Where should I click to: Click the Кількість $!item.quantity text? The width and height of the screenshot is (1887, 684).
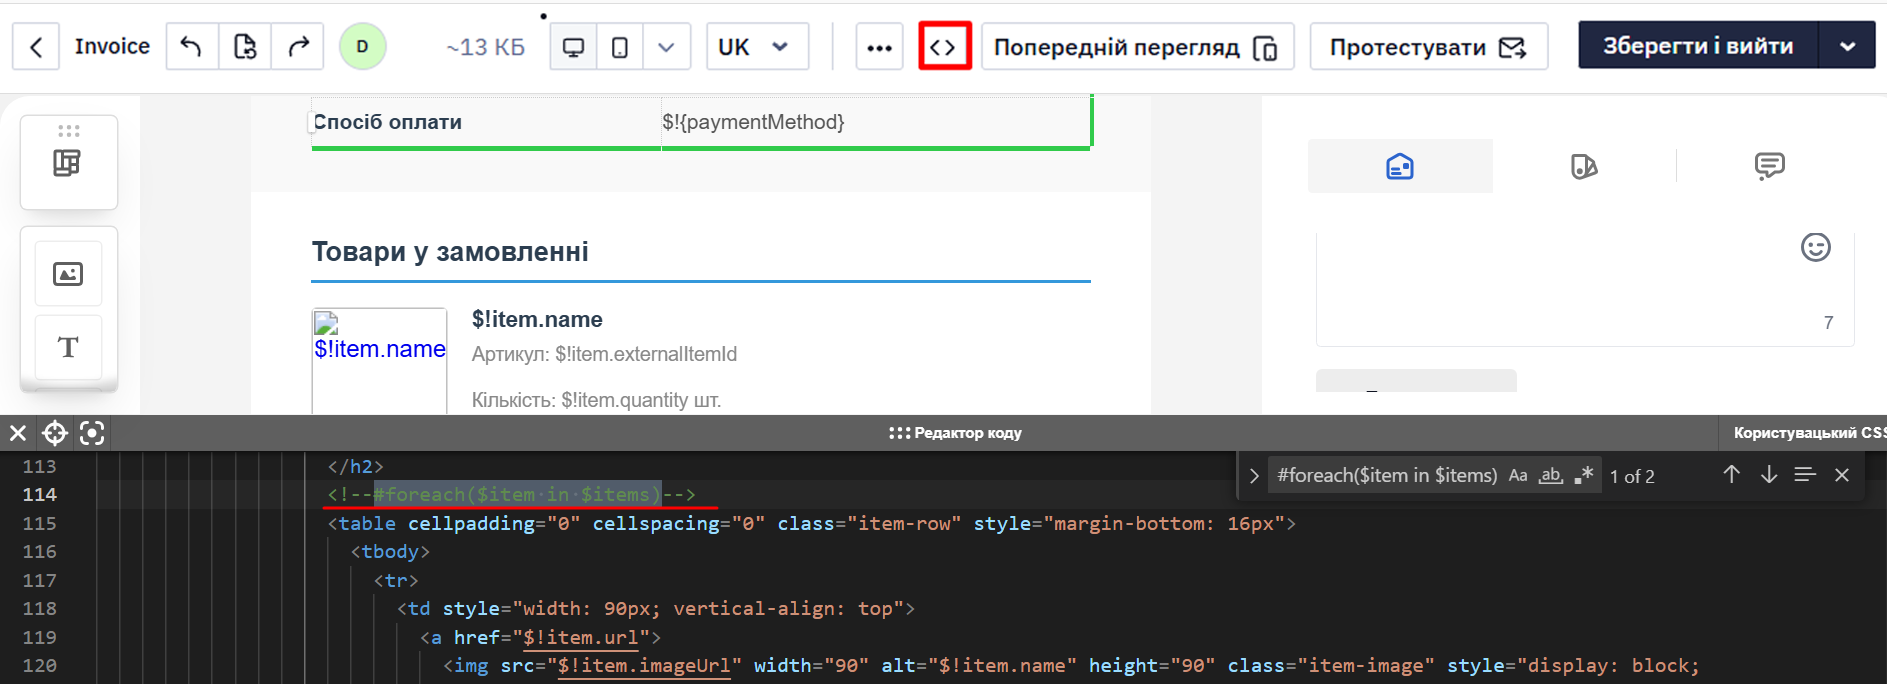pos(596,400)
